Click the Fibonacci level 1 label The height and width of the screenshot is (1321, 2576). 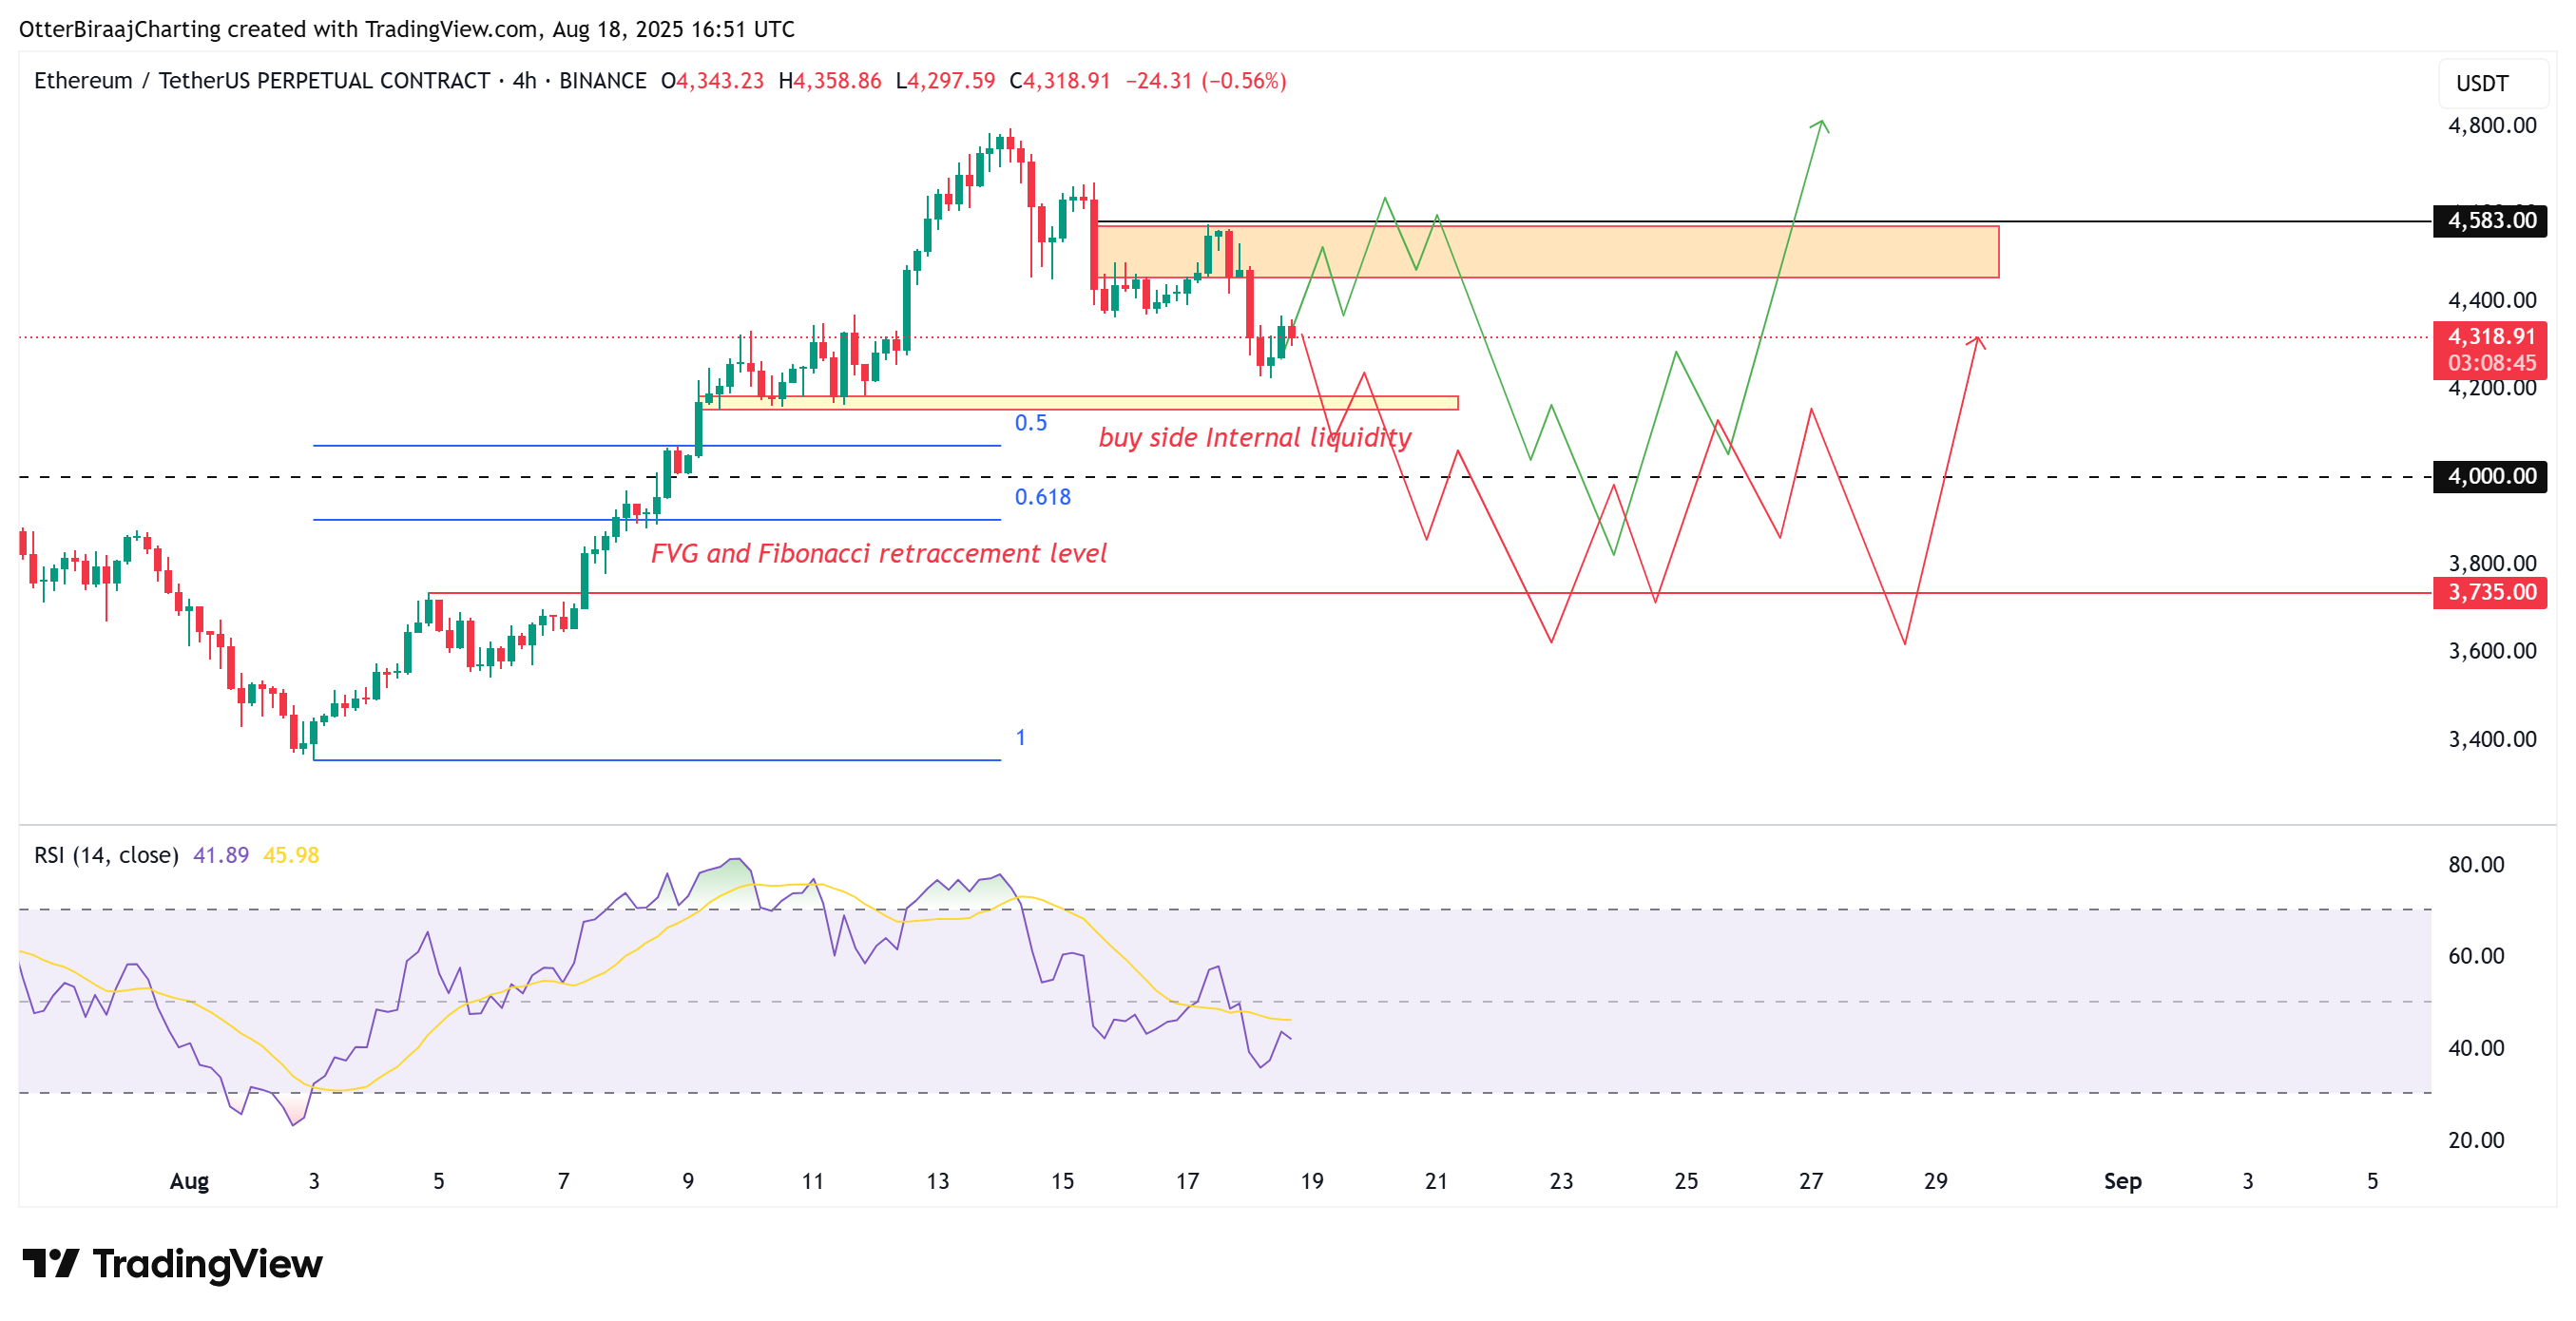1020,738
